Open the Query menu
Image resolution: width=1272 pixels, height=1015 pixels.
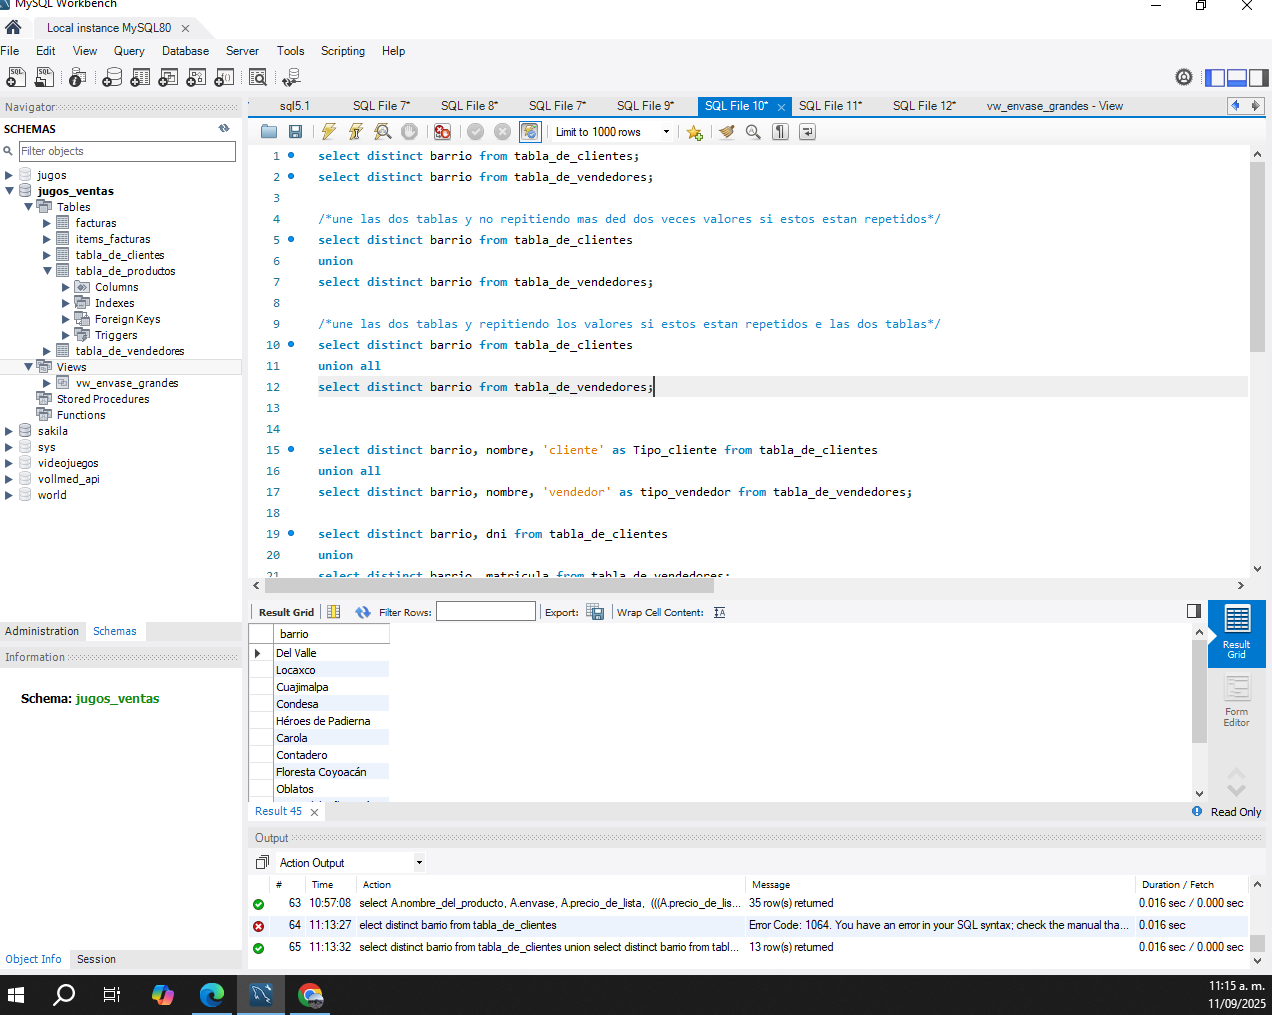(129, 51)
